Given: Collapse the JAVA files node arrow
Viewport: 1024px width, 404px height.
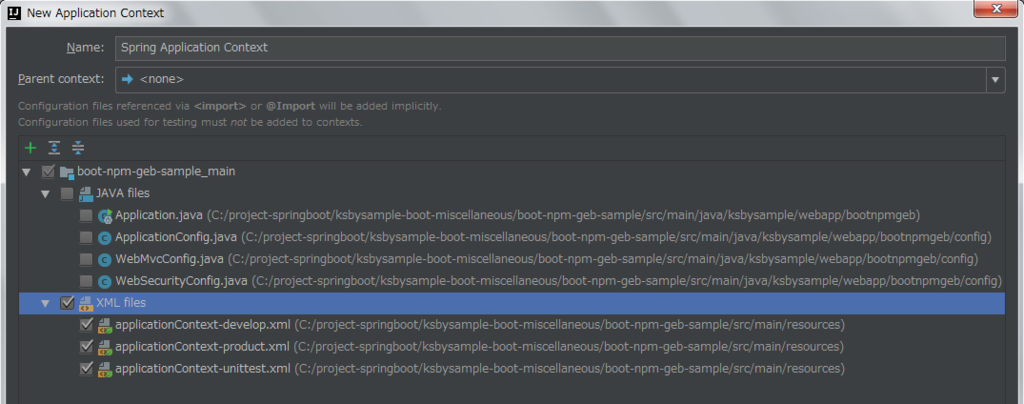Looking at the screenshot, I should [46, 194].
